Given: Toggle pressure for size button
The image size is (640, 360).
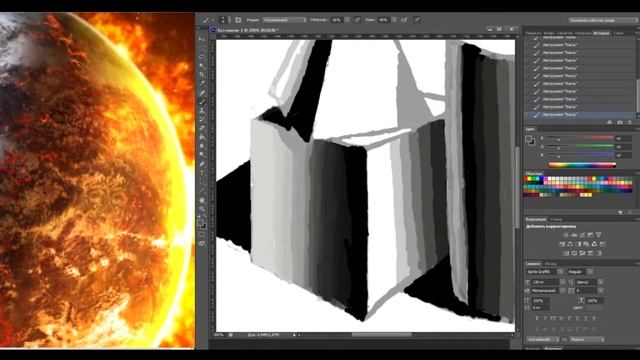Looking at the screenshot, I should (417, 20).
